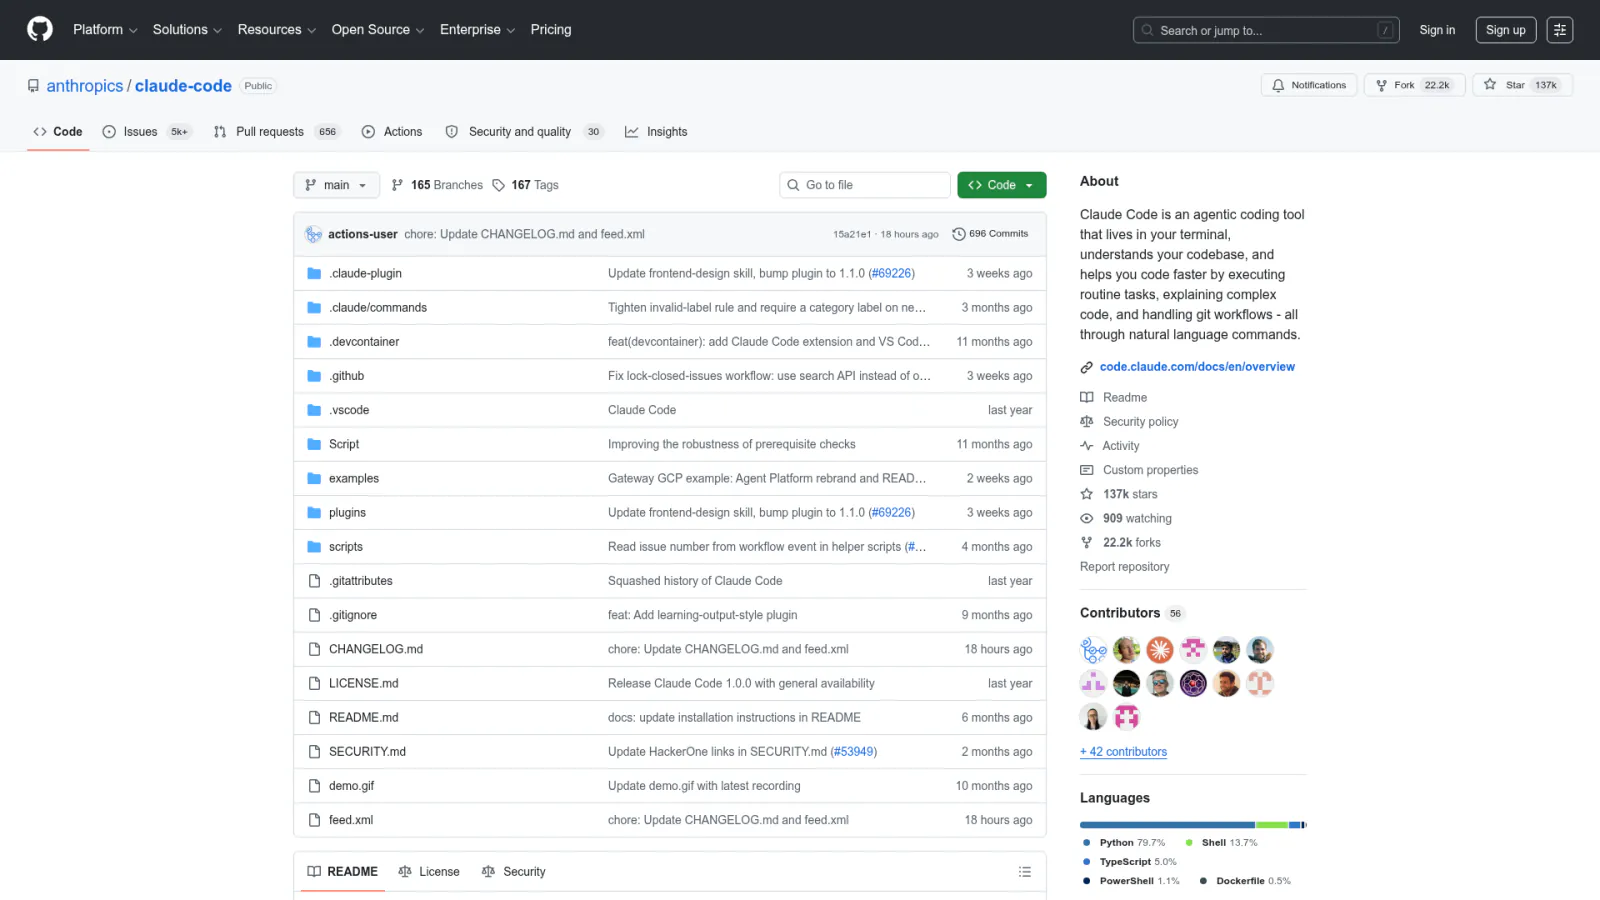Open the .gitignore file
This screenshot has width=1600, height=900.
click(x=353, y=615)
